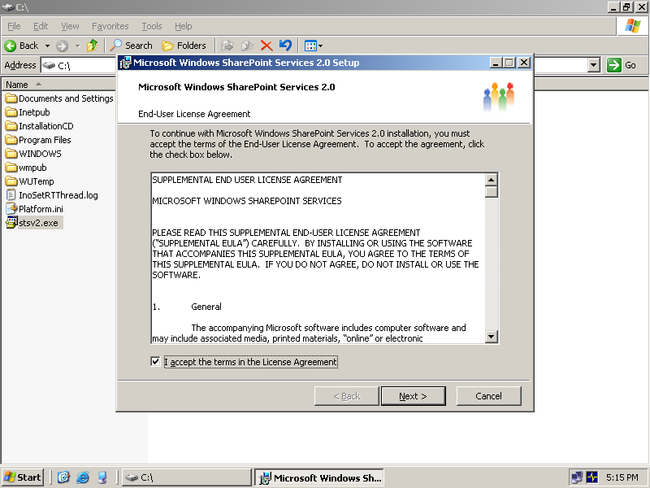Open the Back button history dropdown arrow
Screen dimensions: 650x488
pyautogui.click(x=47, y=46)
